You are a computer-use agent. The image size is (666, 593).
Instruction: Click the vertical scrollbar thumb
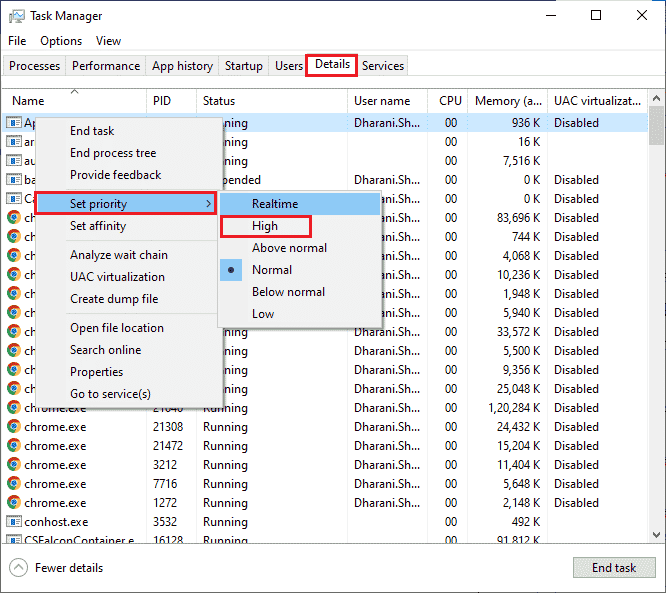(x=656, y=126)
